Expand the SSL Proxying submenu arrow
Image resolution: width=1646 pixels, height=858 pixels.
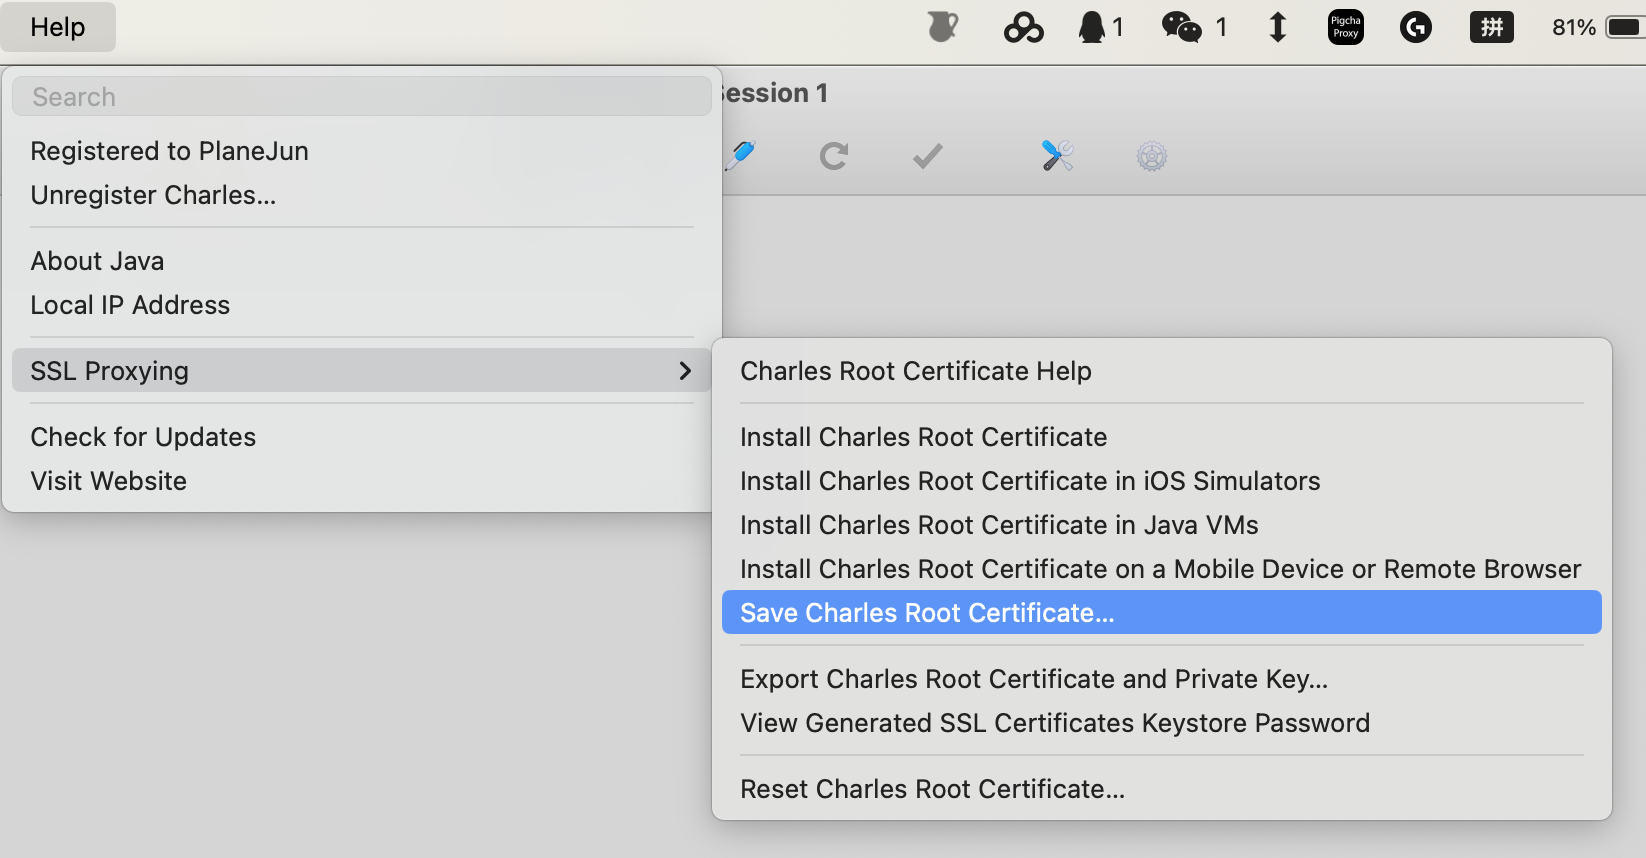click(685, 371)
